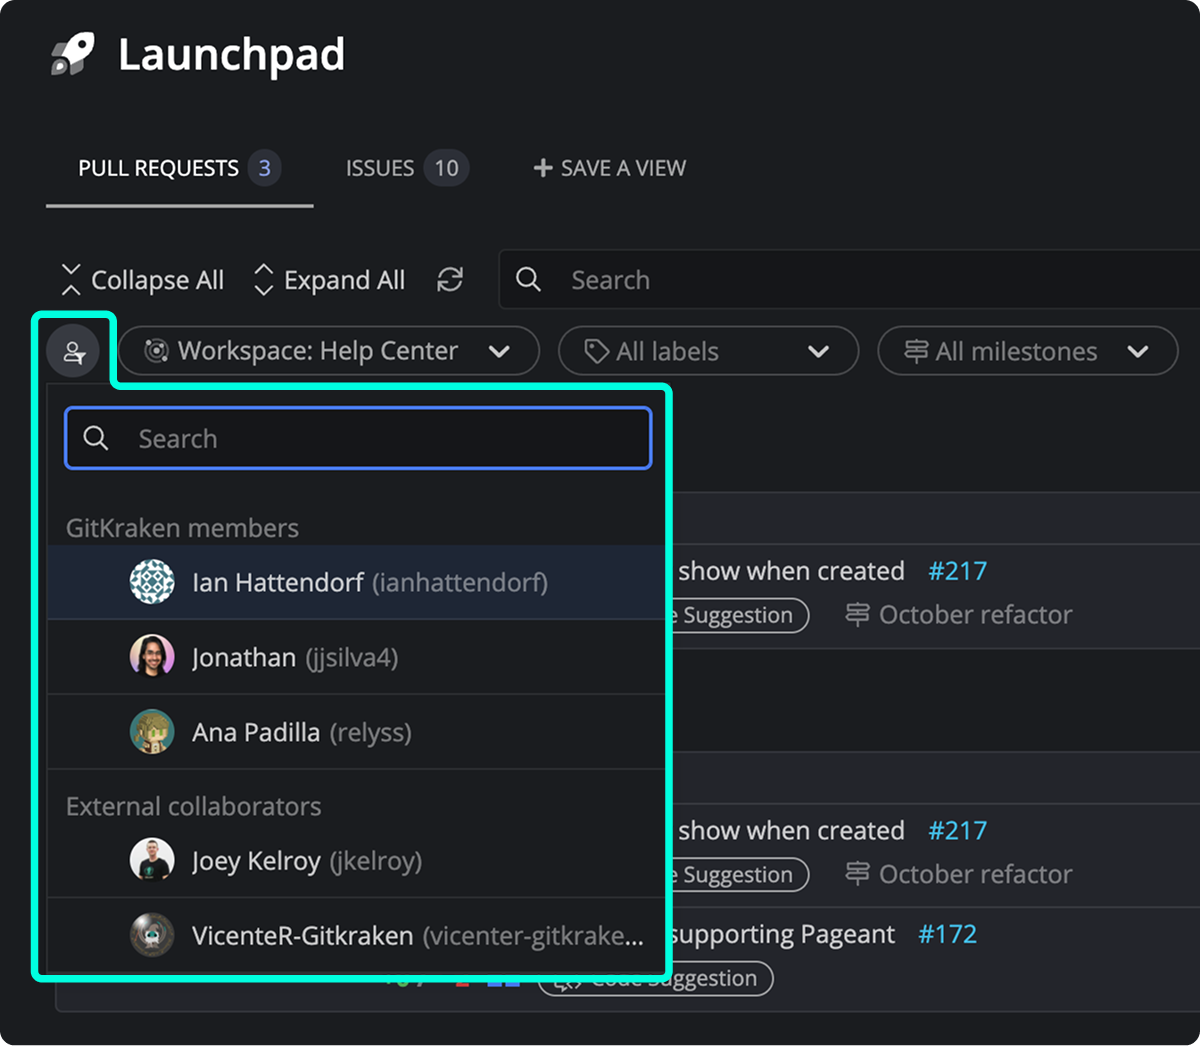Open the All milestones dropdown
Viewport: 1200px width, 1046px height.
[1027, 351]
